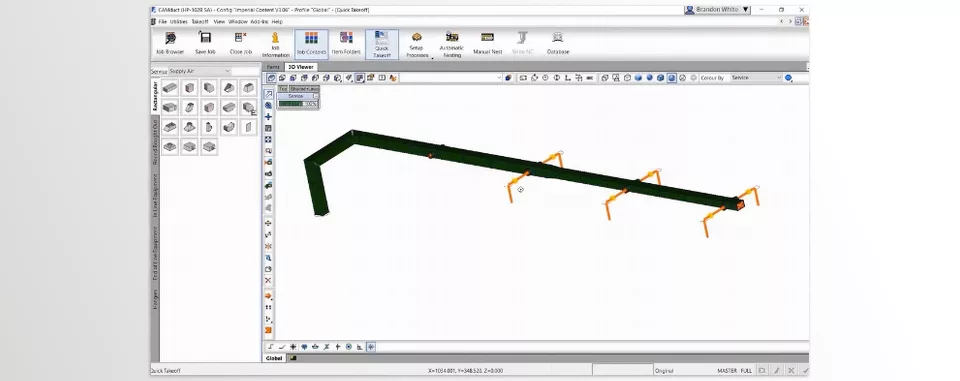Open the Brandon White user dropdown

tap(717, 10)
